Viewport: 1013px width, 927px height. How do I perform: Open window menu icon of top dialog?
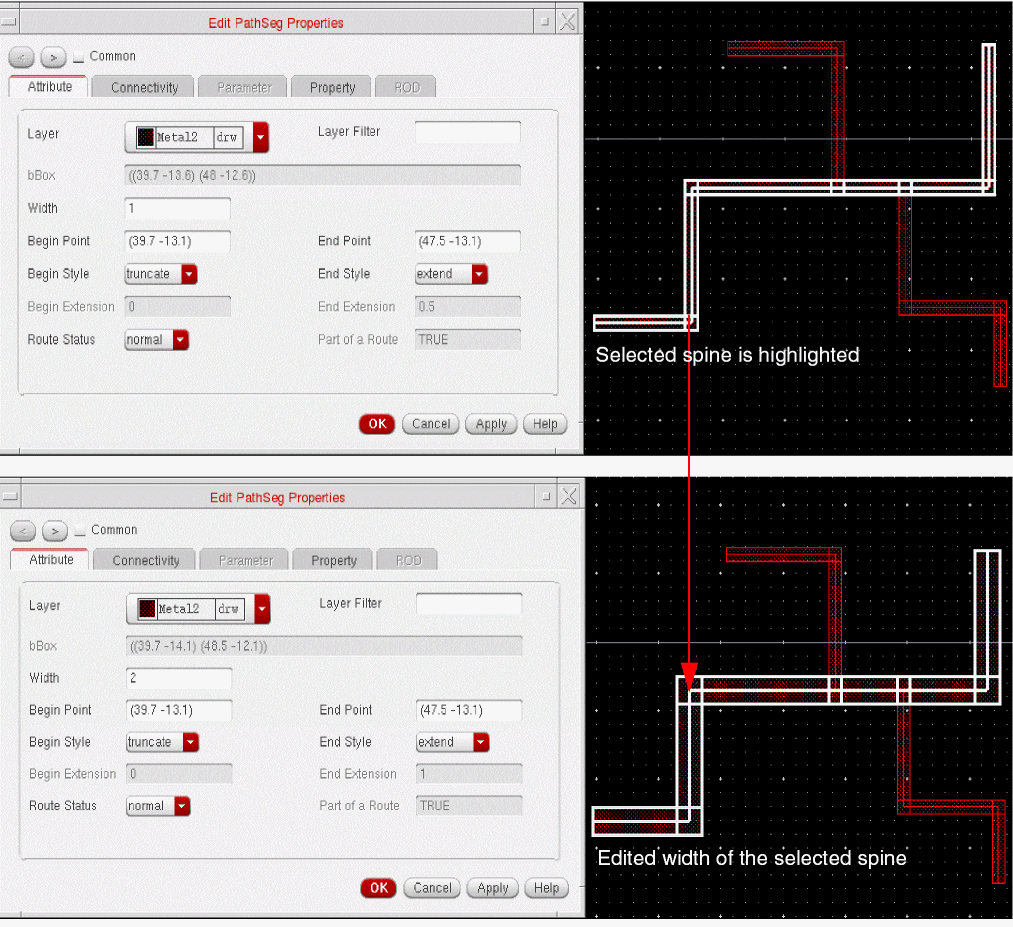click(9, 22)
